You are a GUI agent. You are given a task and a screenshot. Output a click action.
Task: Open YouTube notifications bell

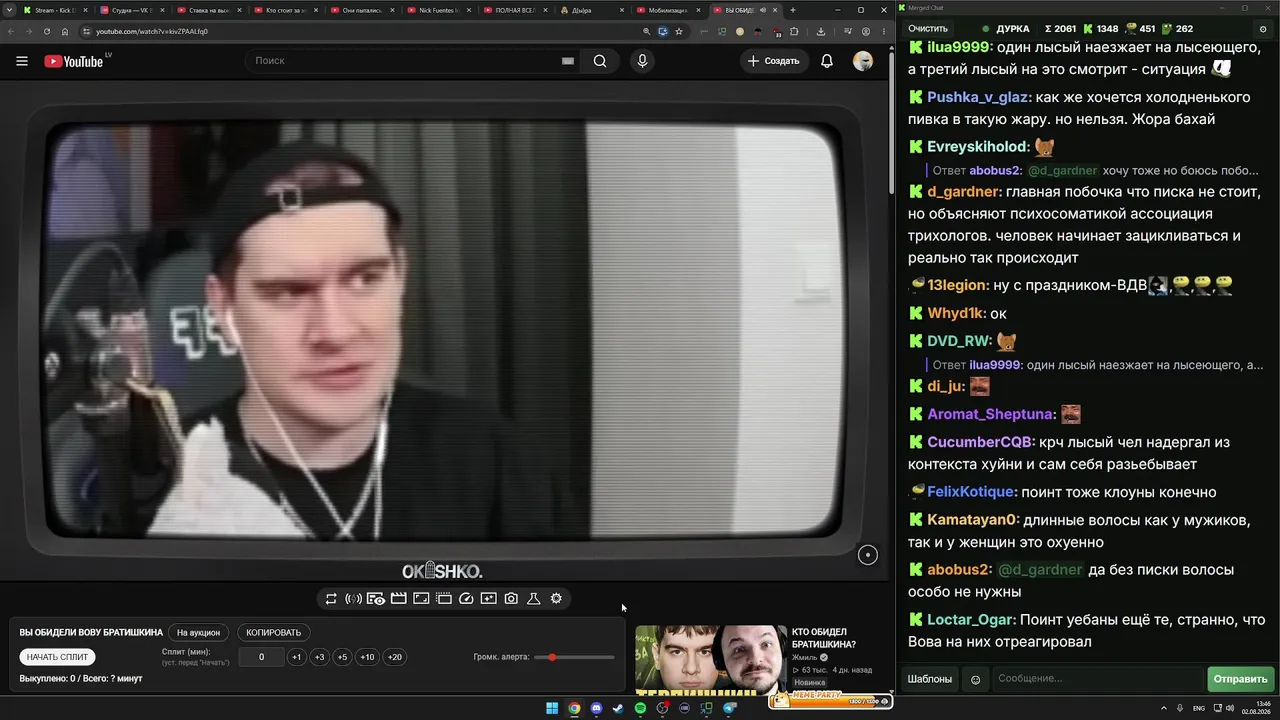point(827,61)
